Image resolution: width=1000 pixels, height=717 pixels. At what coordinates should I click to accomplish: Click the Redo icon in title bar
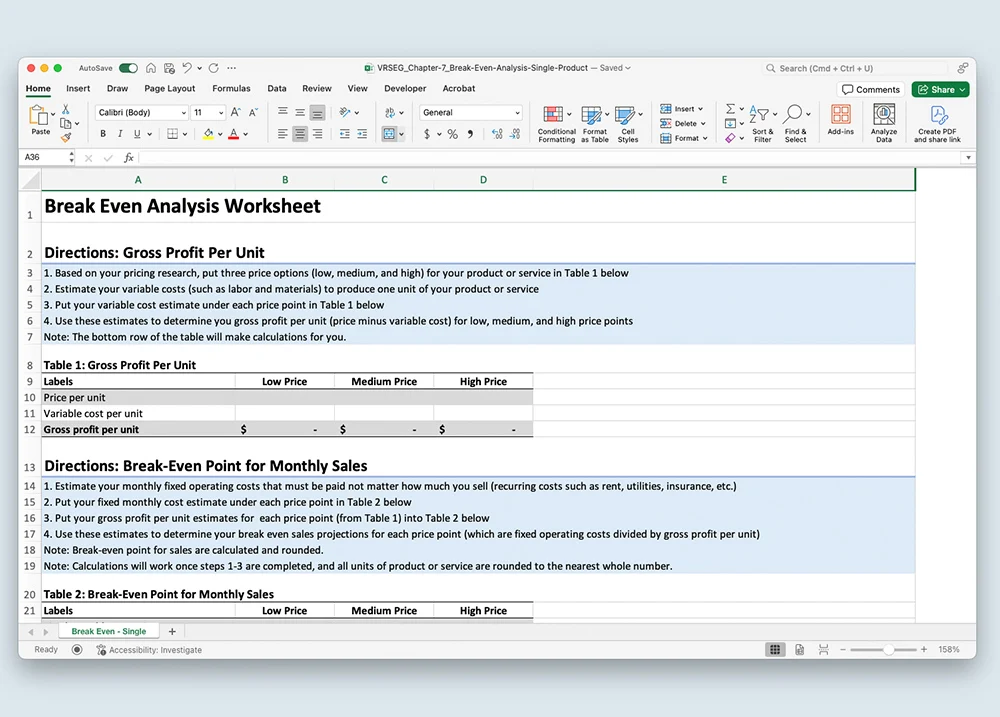214,68
